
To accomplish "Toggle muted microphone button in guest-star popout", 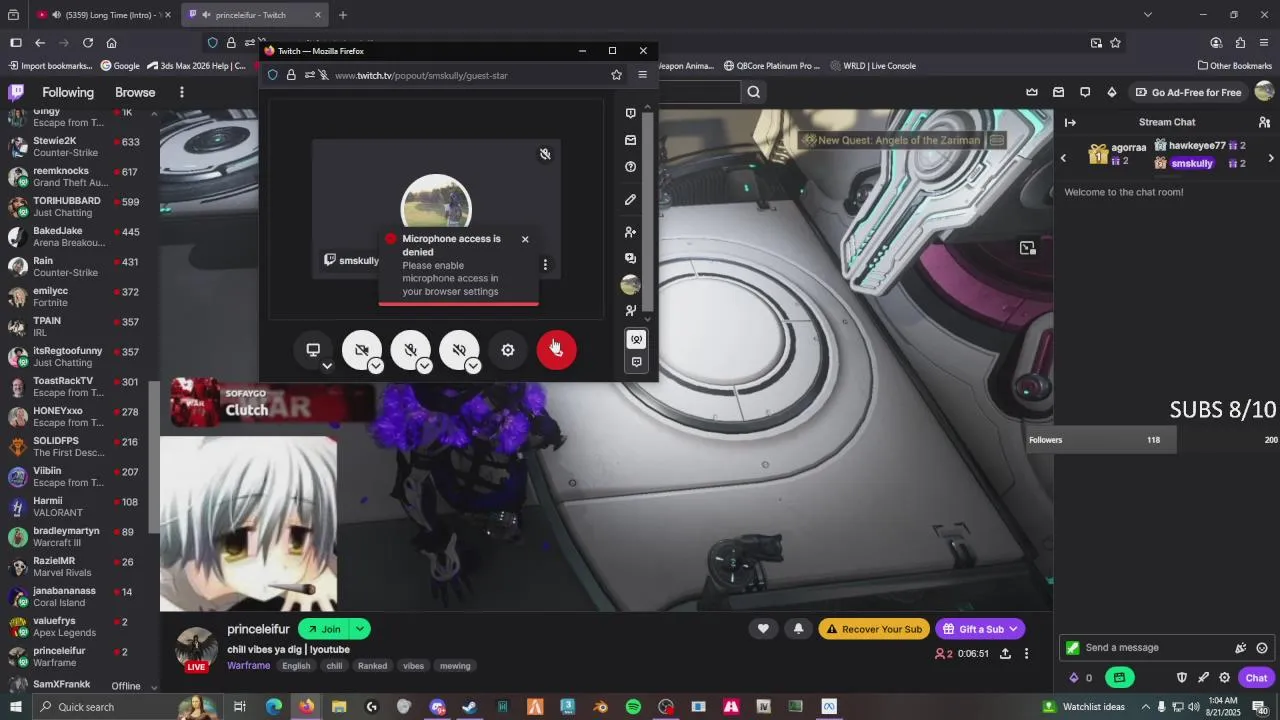I will coord(410,349).
